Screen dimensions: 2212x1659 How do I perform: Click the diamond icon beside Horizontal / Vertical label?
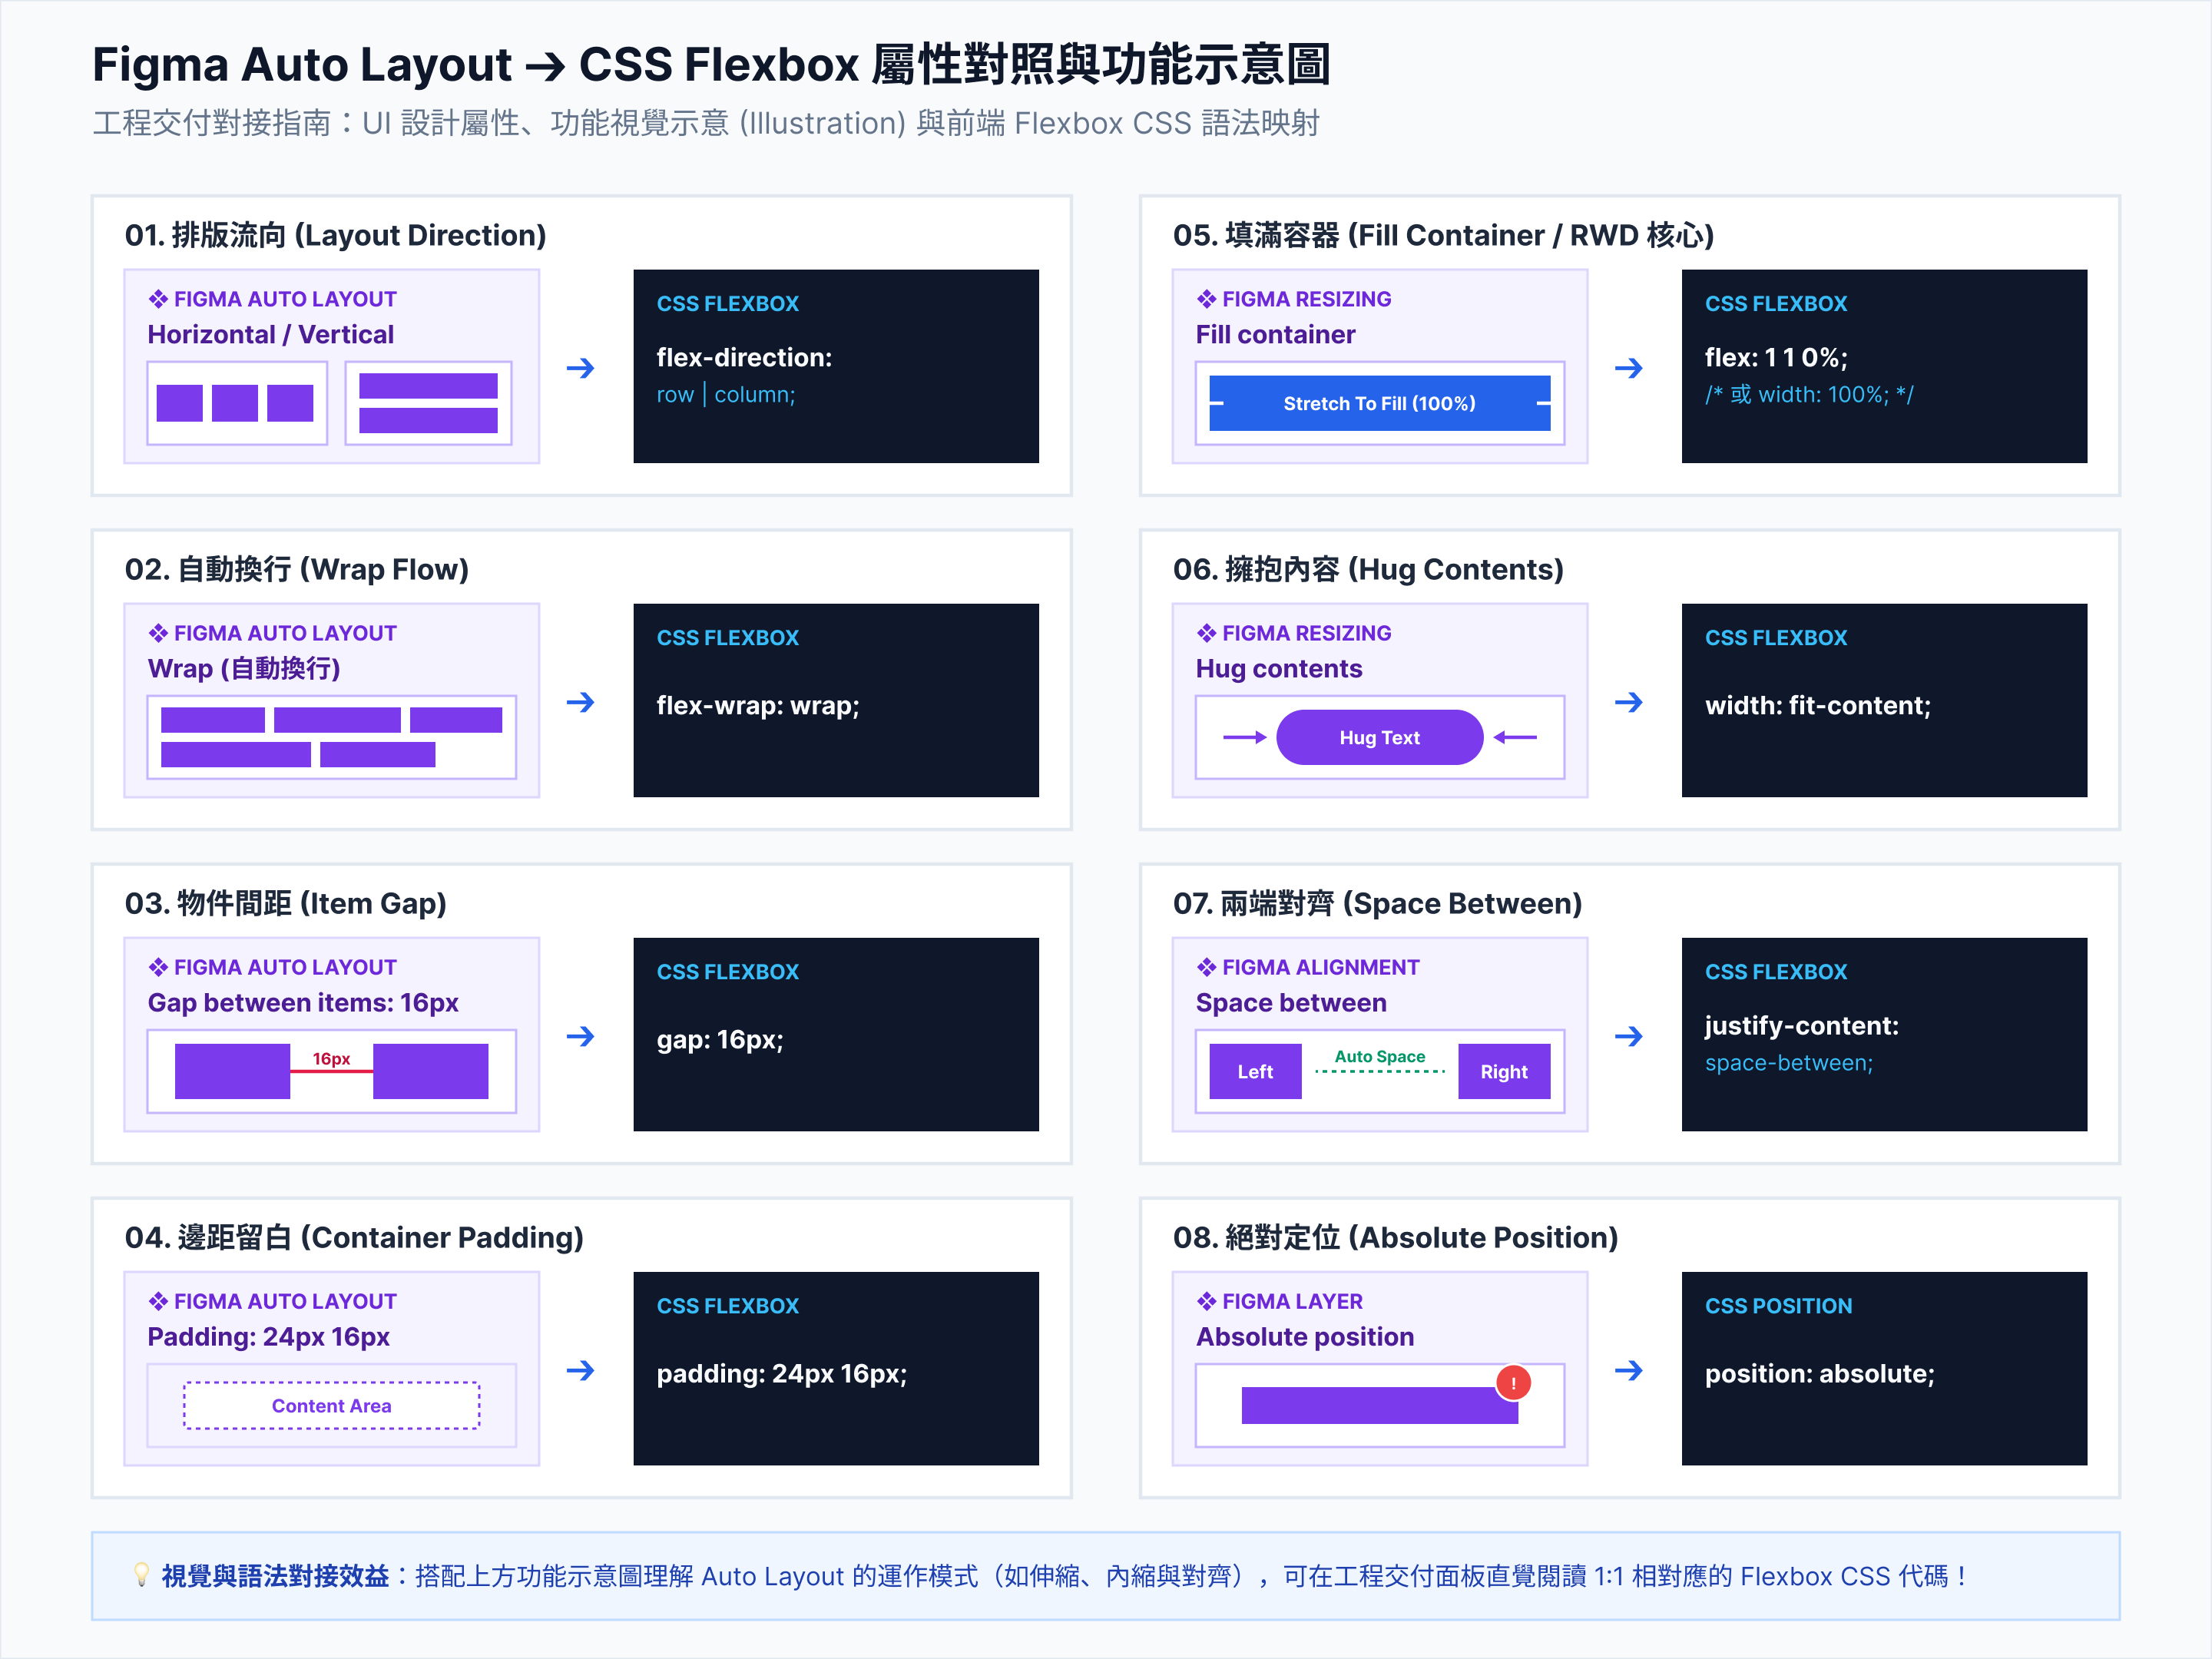[158, 299]
